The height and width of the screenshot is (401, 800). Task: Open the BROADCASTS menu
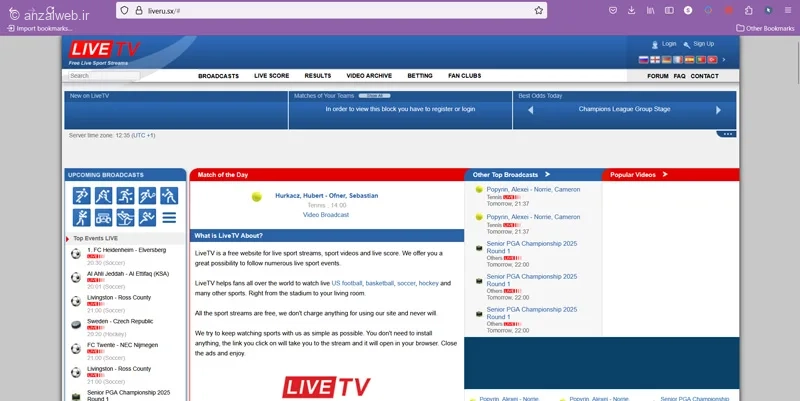click(218, 76)
